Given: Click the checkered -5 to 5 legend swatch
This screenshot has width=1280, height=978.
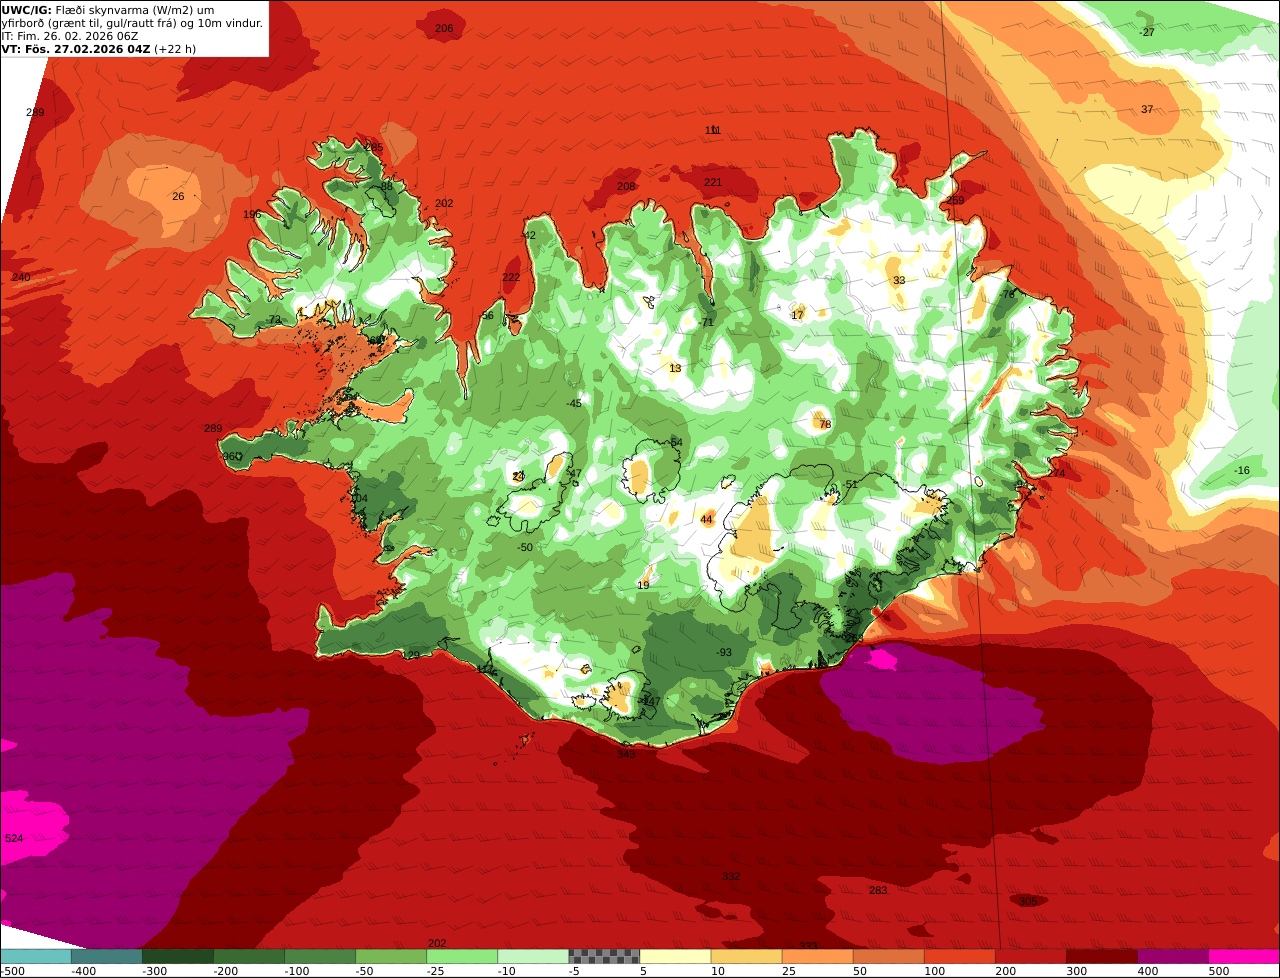Looking at the screenshot, I should (x=604, y=956).
